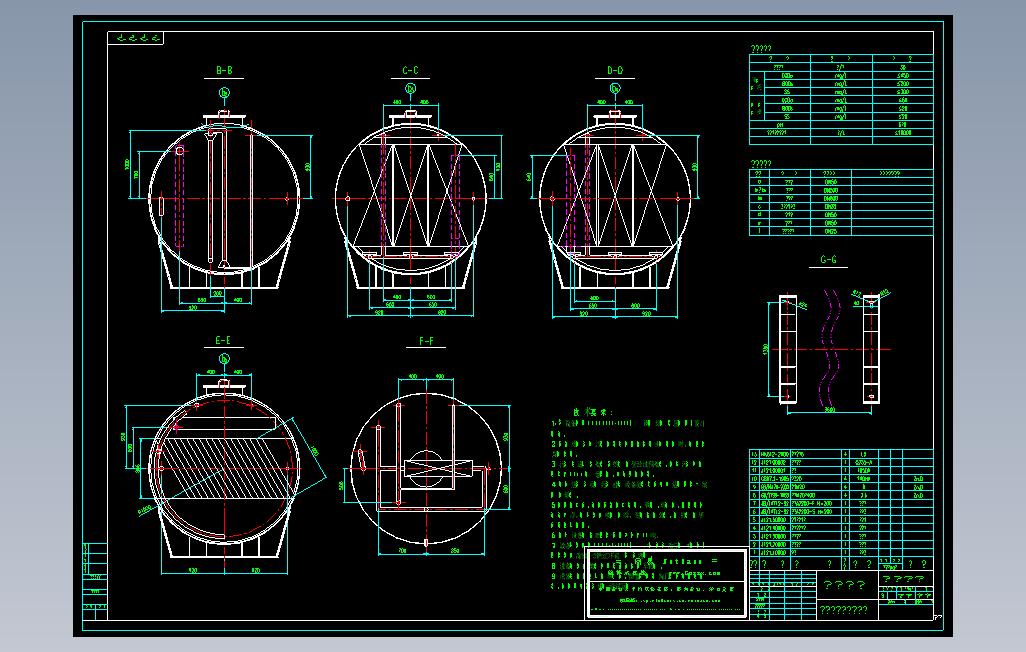Viewport: 1026px width, 652px height.
Task: Click the G-G section label
Action: (x=828, y=259)
